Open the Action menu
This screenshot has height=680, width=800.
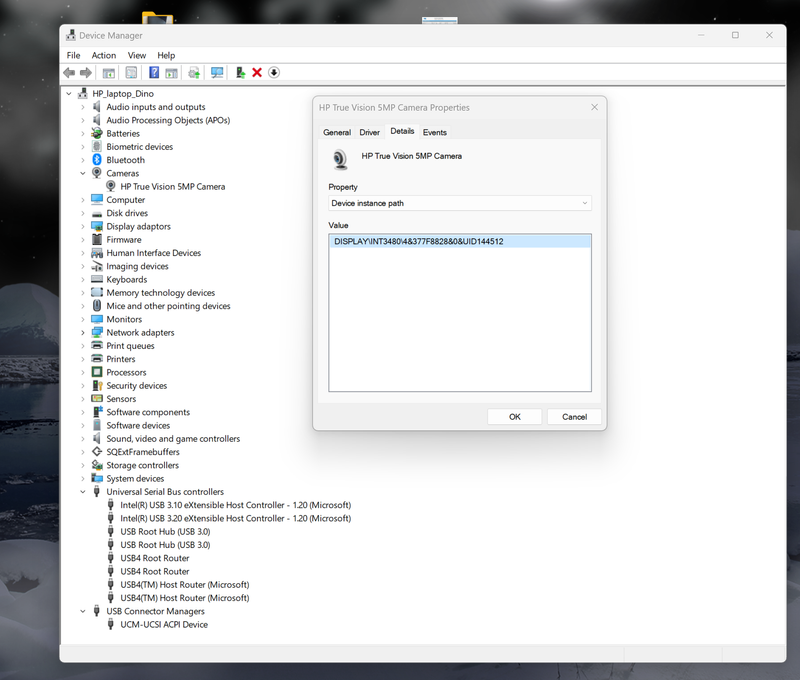(104, 55)
